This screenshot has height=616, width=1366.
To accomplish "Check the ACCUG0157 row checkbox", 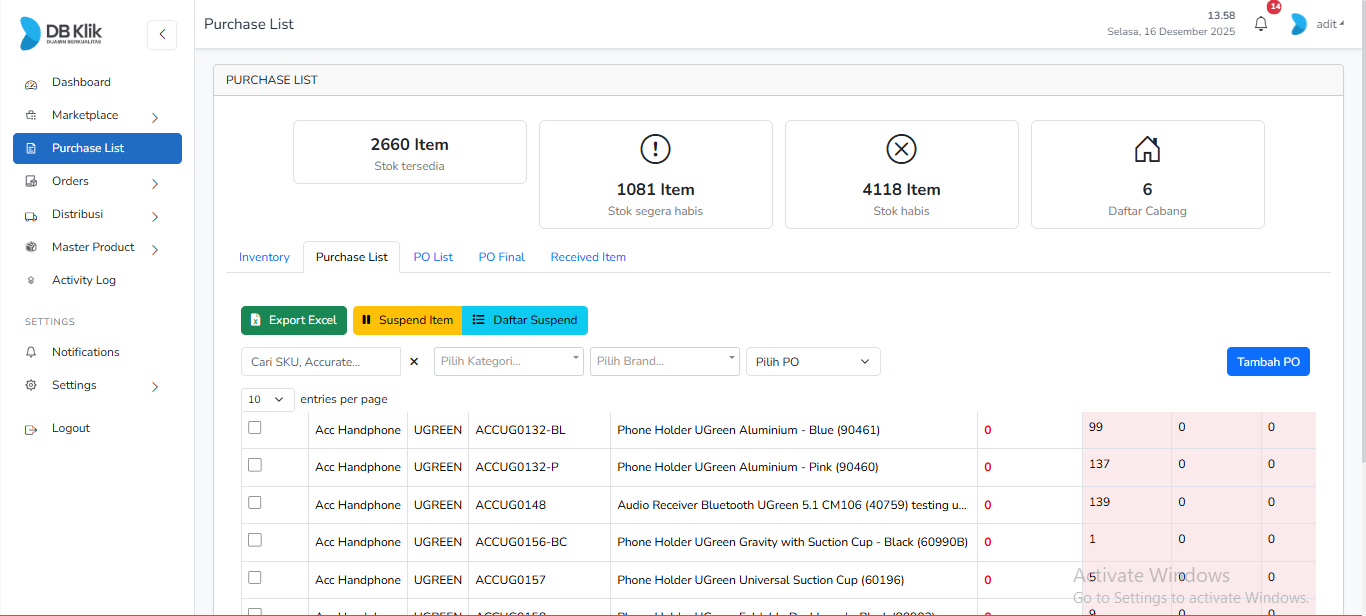I will pos(254,578).
